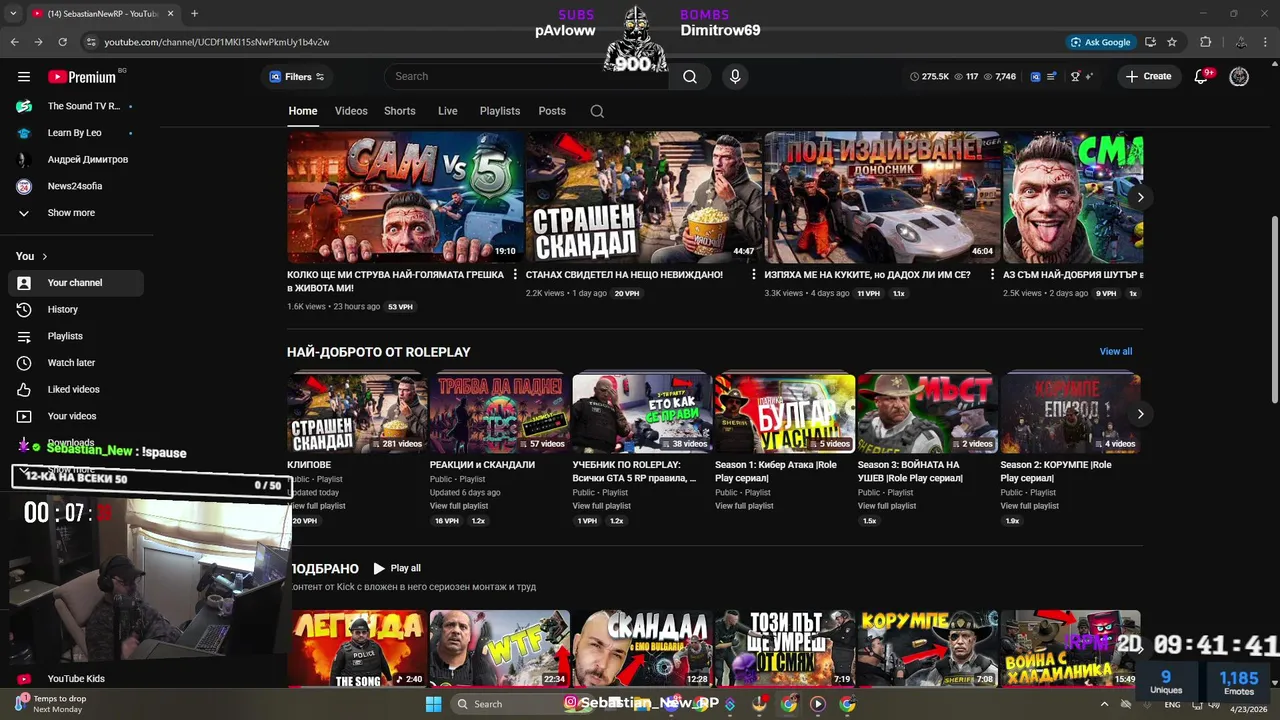This screenshot has width=1280, height=720.
Task: Open Watch later in sidebar
Action: coord(71,363)
